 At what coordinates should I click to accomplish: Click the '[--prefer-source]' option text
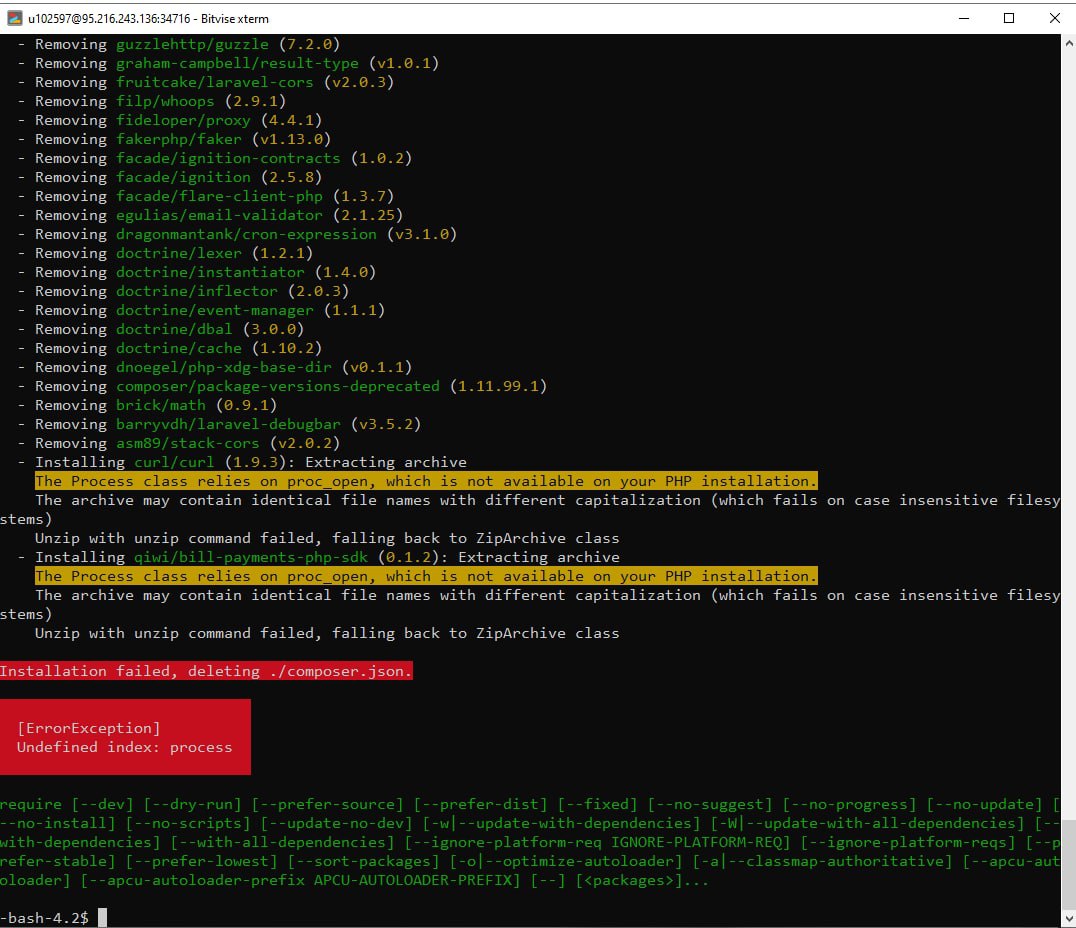click(x=327, y=804)
